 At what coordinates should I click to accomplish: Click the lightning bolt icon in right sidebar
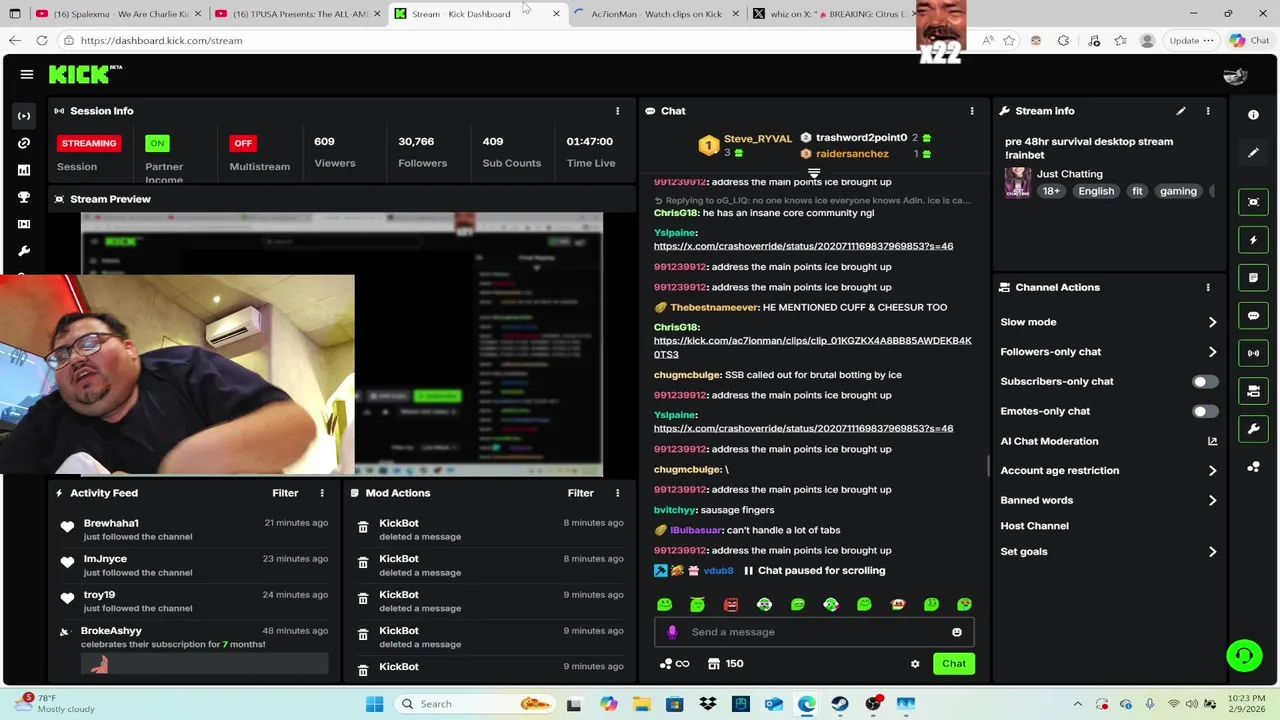click(1253, 240)
